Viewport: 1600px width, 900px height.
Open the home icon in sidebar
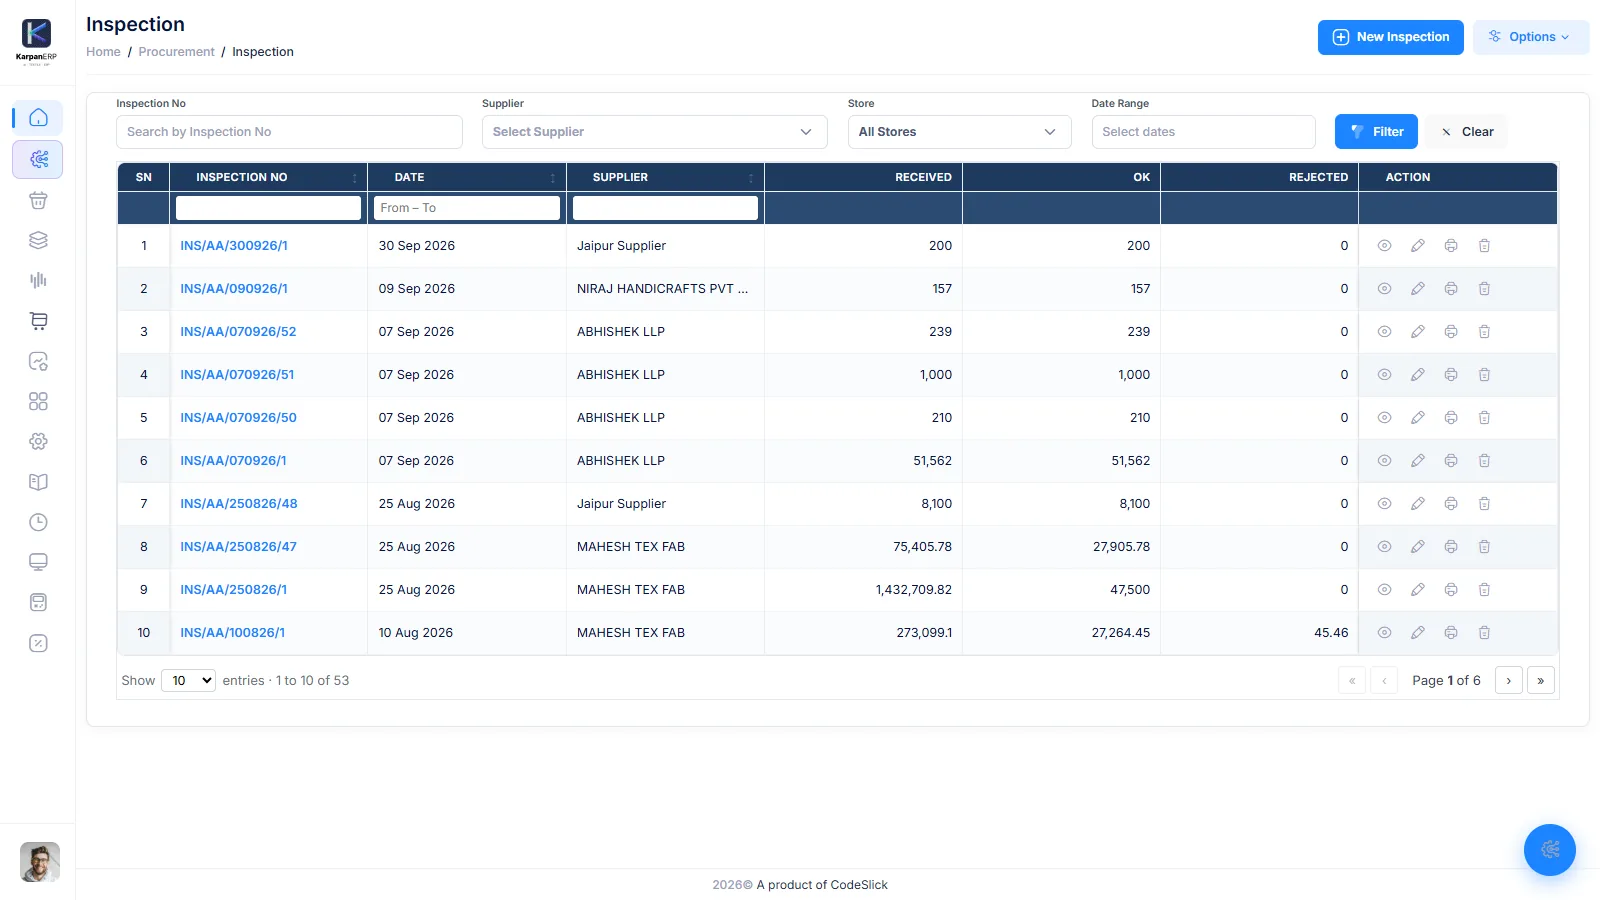tap(38, 118)
